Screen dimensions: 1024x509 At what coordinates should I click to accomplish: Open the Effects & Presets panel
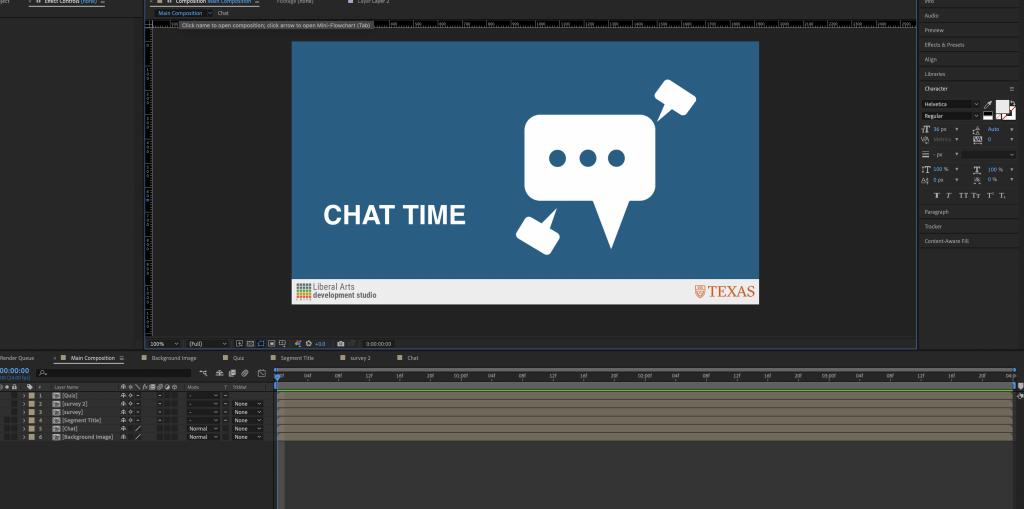944,45
